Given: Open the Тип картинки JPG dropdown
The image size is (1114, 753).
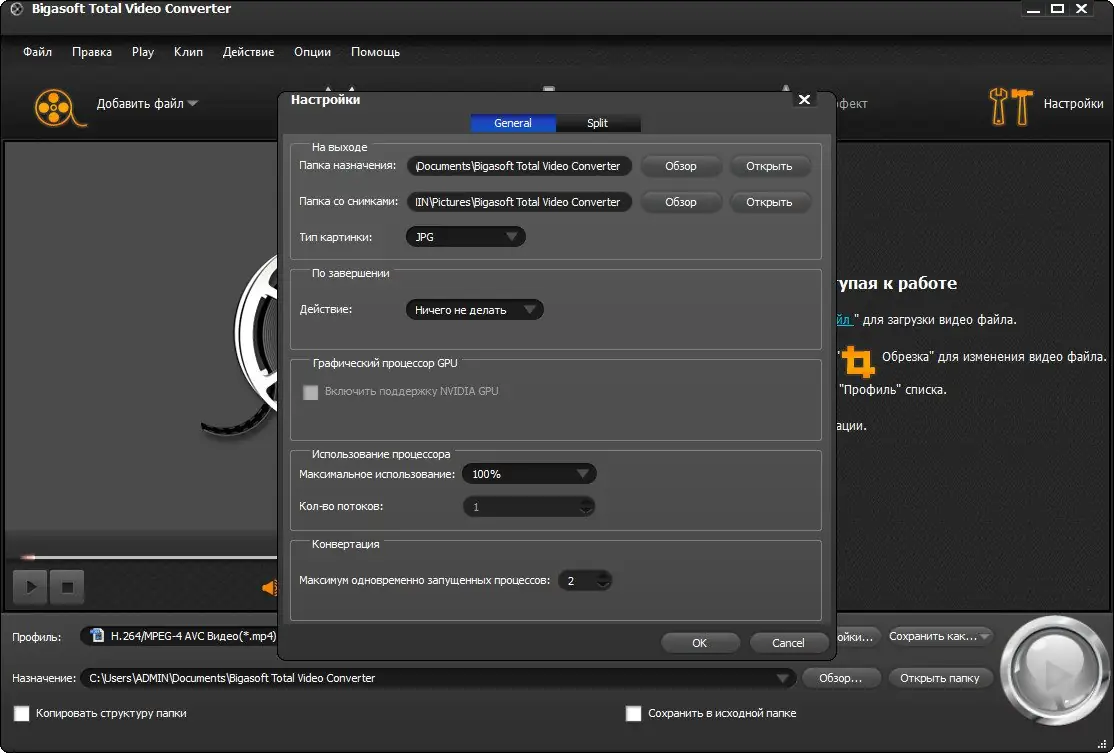Looking at the screenshot, I should [465, 237].
